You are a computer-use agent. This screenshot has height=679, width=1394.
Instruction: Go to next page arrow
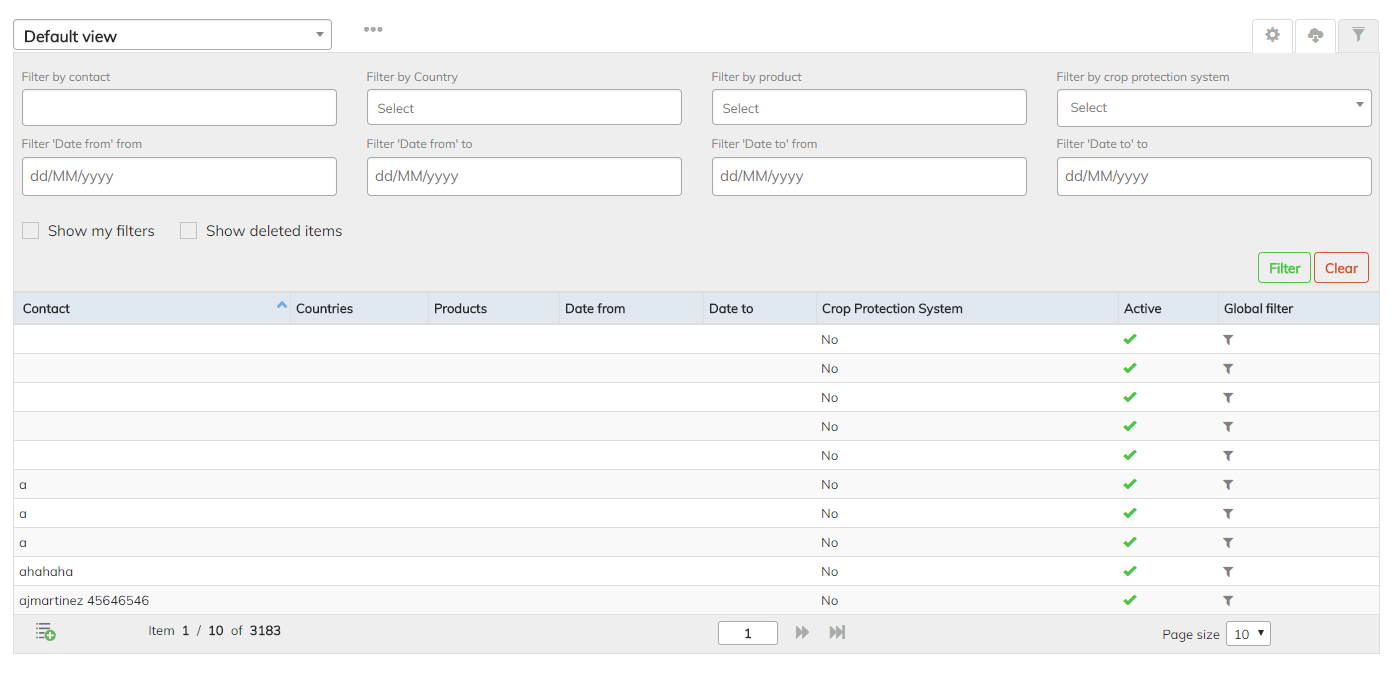802,632
